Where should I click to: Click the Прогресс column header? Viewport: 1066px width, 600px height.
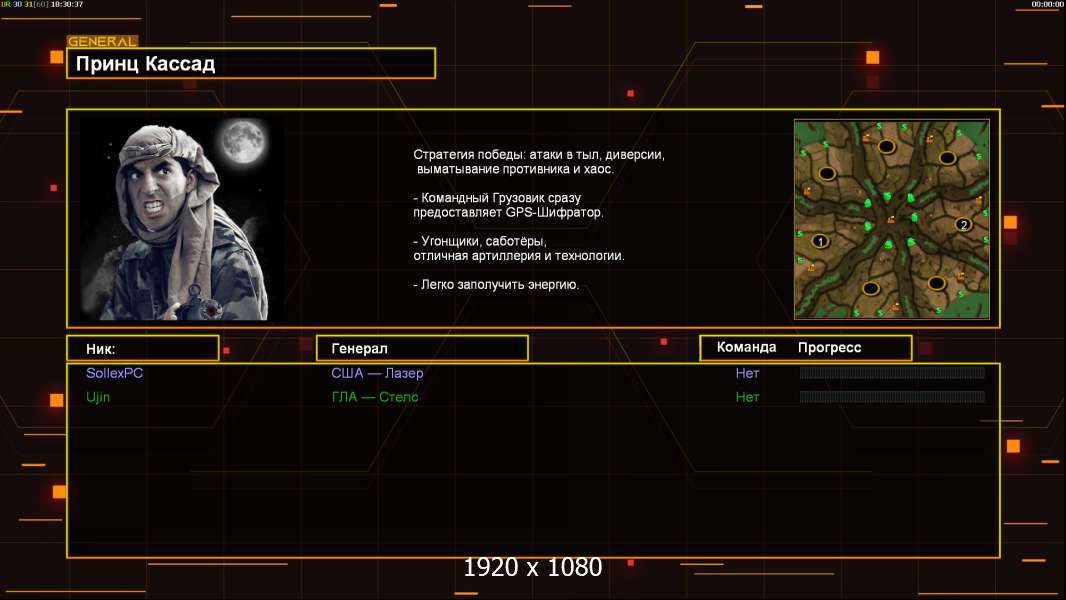pos(829,348)
